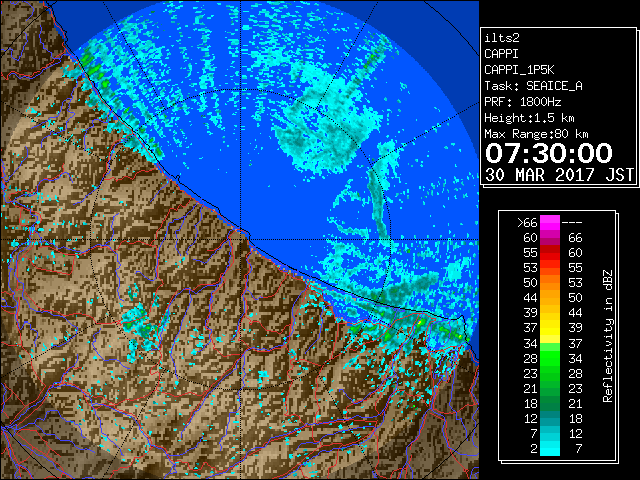Pick the red 55–60 dBZ color band
Screen dimensions: 640x480
point(550,253)
